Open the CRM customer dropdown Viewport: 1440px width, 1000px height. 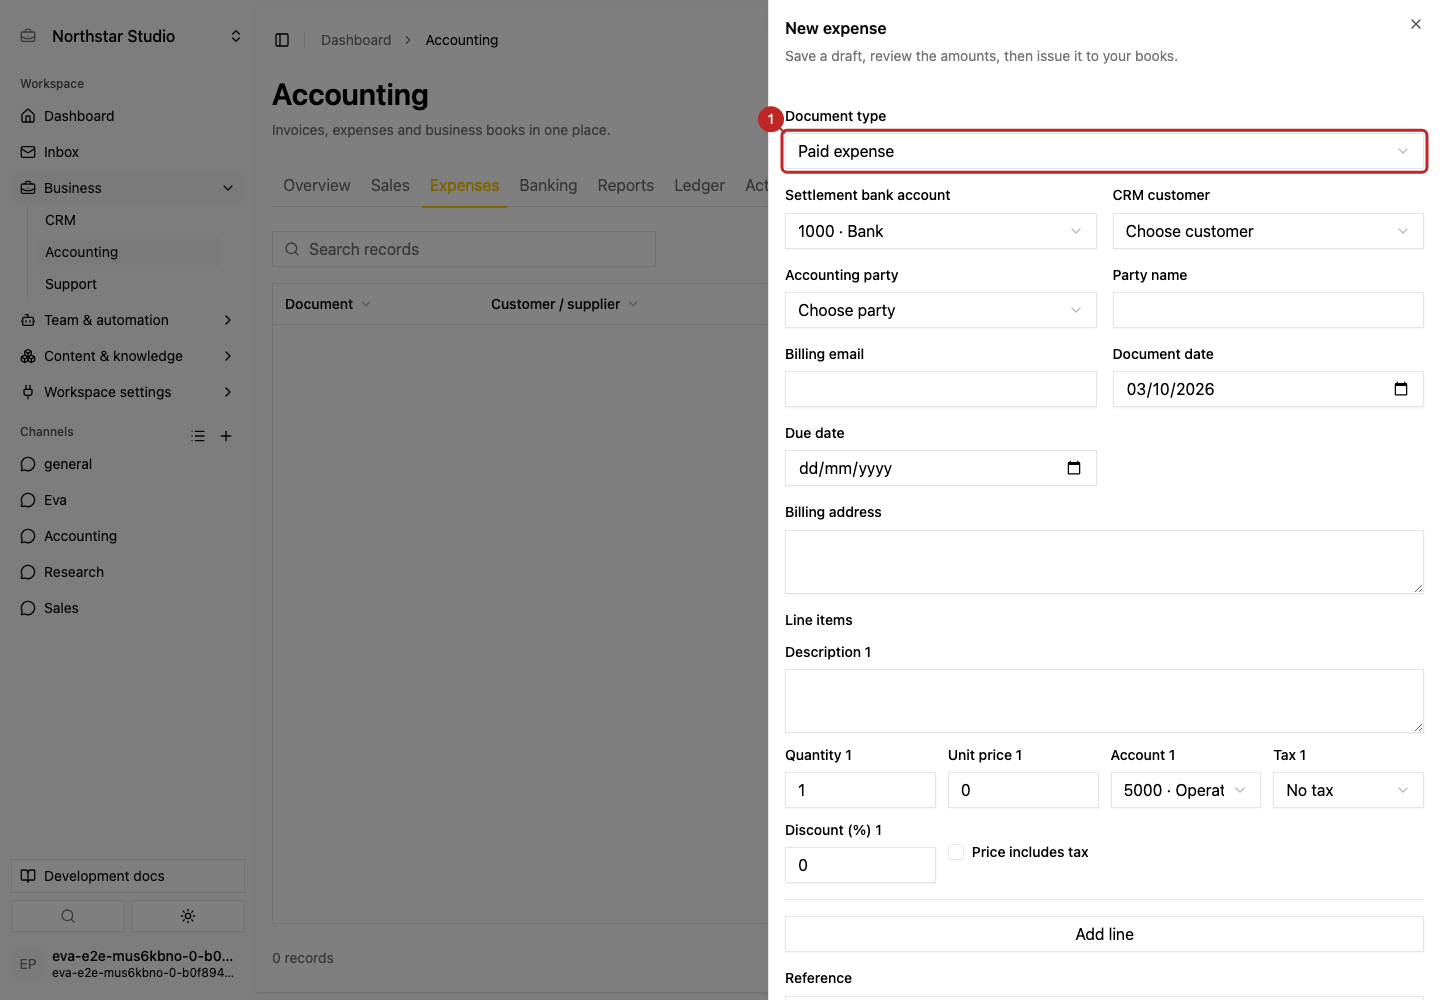[x=1268, y=231]
